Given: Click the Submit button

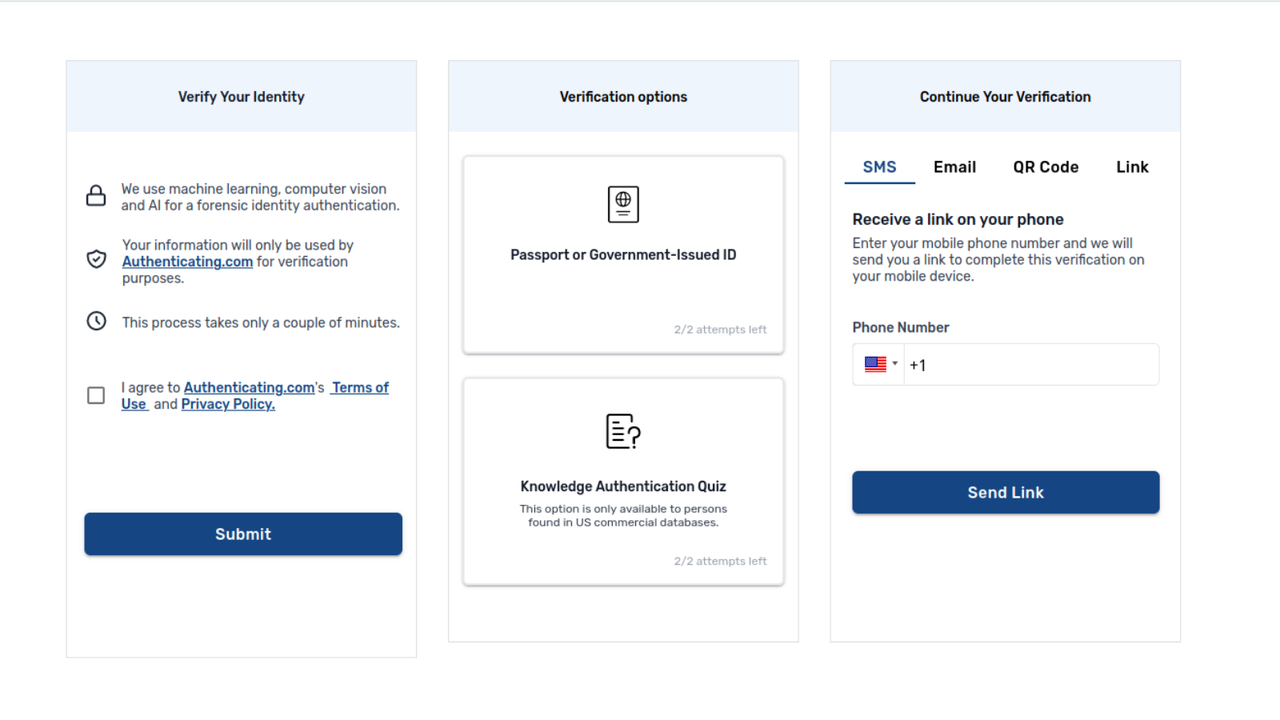Looking at the screenshot, I should click(x=243, y=534).
